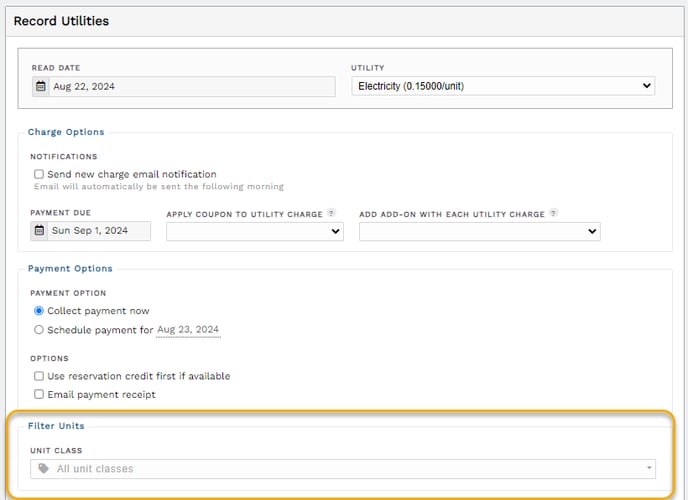Screen dimensions: 688x500
Task: Click the Filter Units section heading
Action: point(56,426)
